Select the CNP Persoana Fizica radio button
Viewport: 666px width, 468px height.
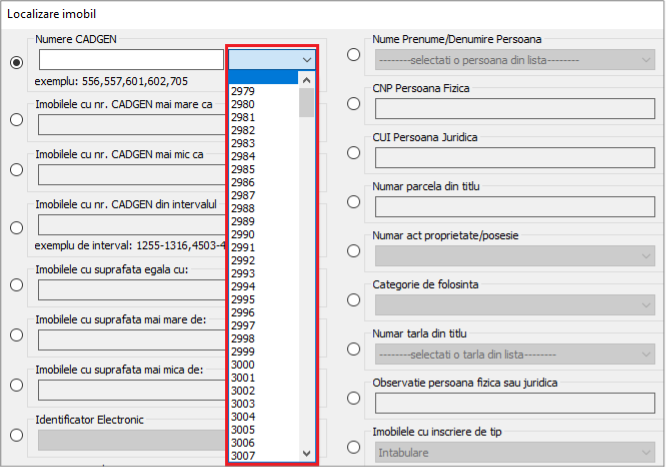click(x=353, y=104)
